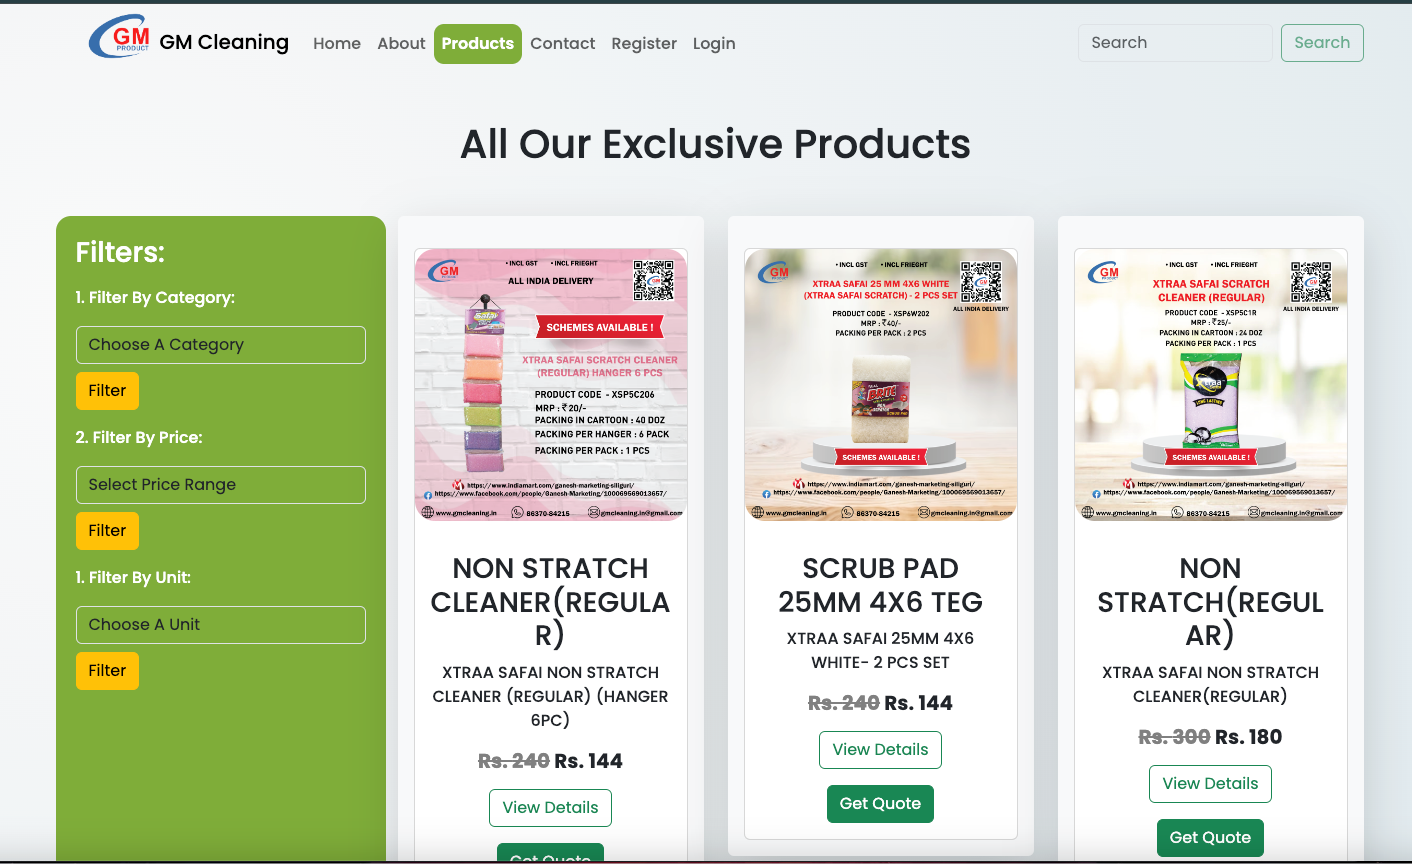The height and width of the screenshot is (864, 1412).
Task: Click the GM Cleaning logo icon
Action: tap(119, 38)
